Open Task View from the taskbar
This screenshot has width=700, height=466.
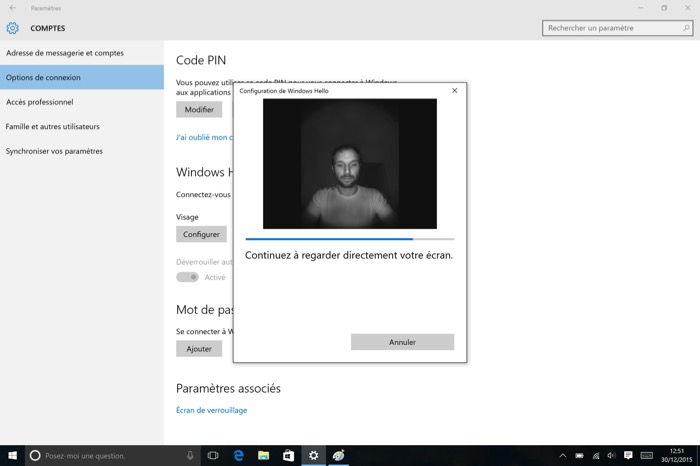coord(213,455)
